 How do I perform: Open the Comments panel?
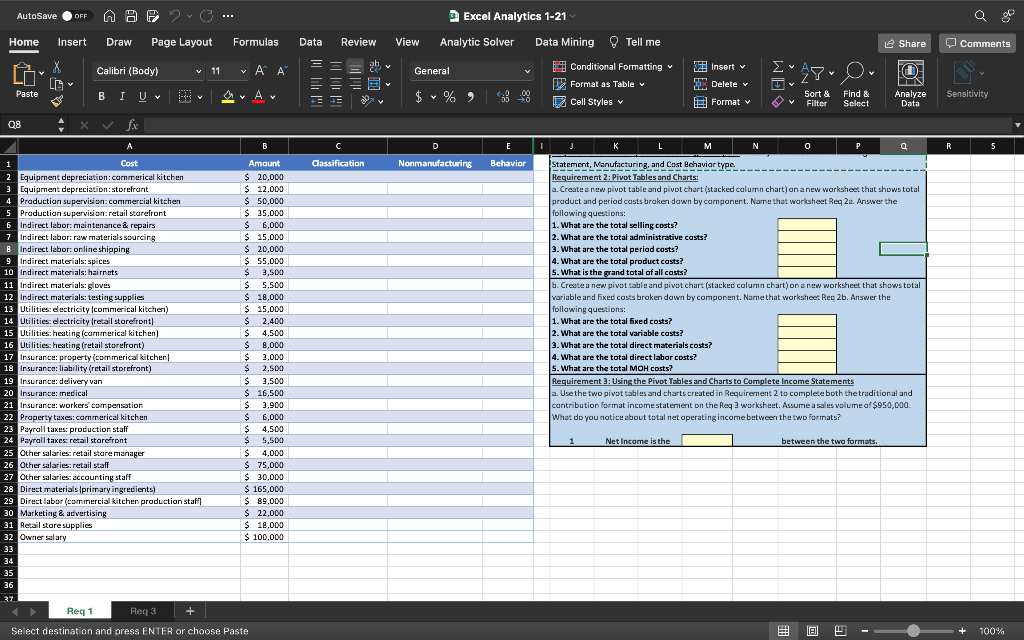976,42
